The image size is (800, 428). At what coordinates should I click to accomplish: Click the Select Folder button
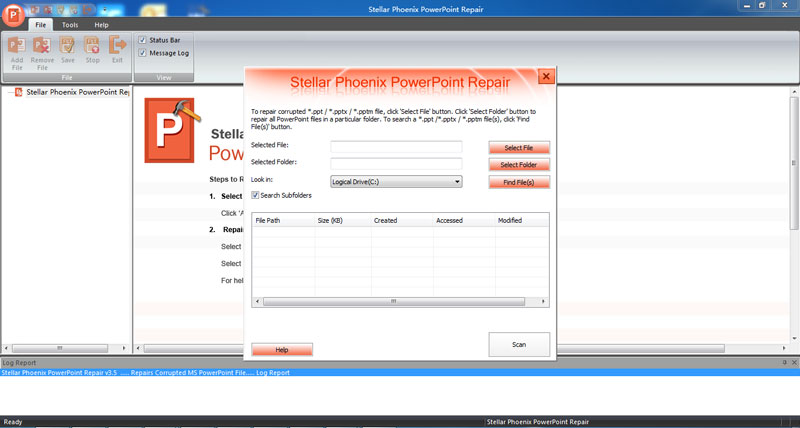(519, 165)
